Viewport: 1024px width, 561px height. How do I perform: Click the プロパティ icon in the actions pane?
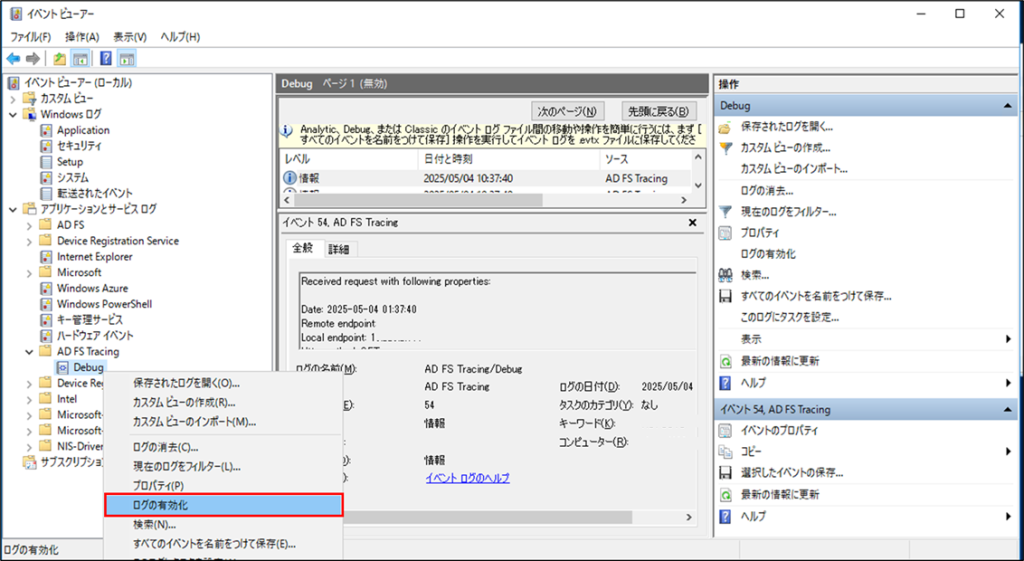[725, 232]
